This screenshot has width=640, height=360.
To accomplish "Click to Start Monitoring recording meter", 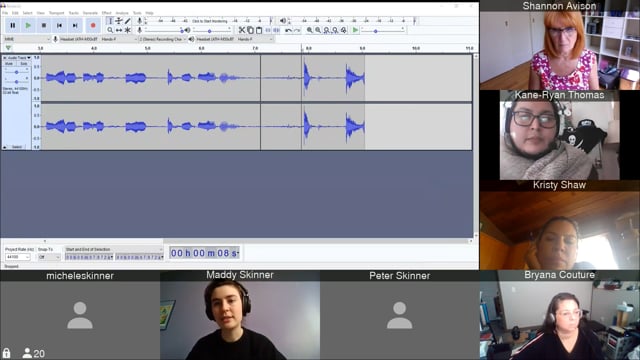I will (210, 21).
